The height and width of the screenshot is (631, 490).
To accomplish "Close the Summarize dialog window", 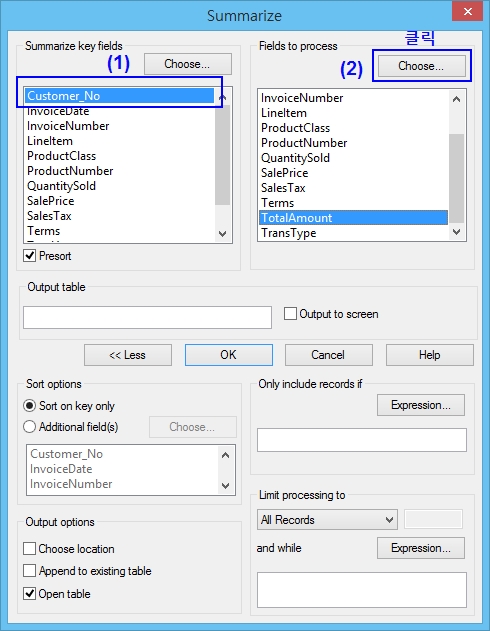I will coord(467,11).
